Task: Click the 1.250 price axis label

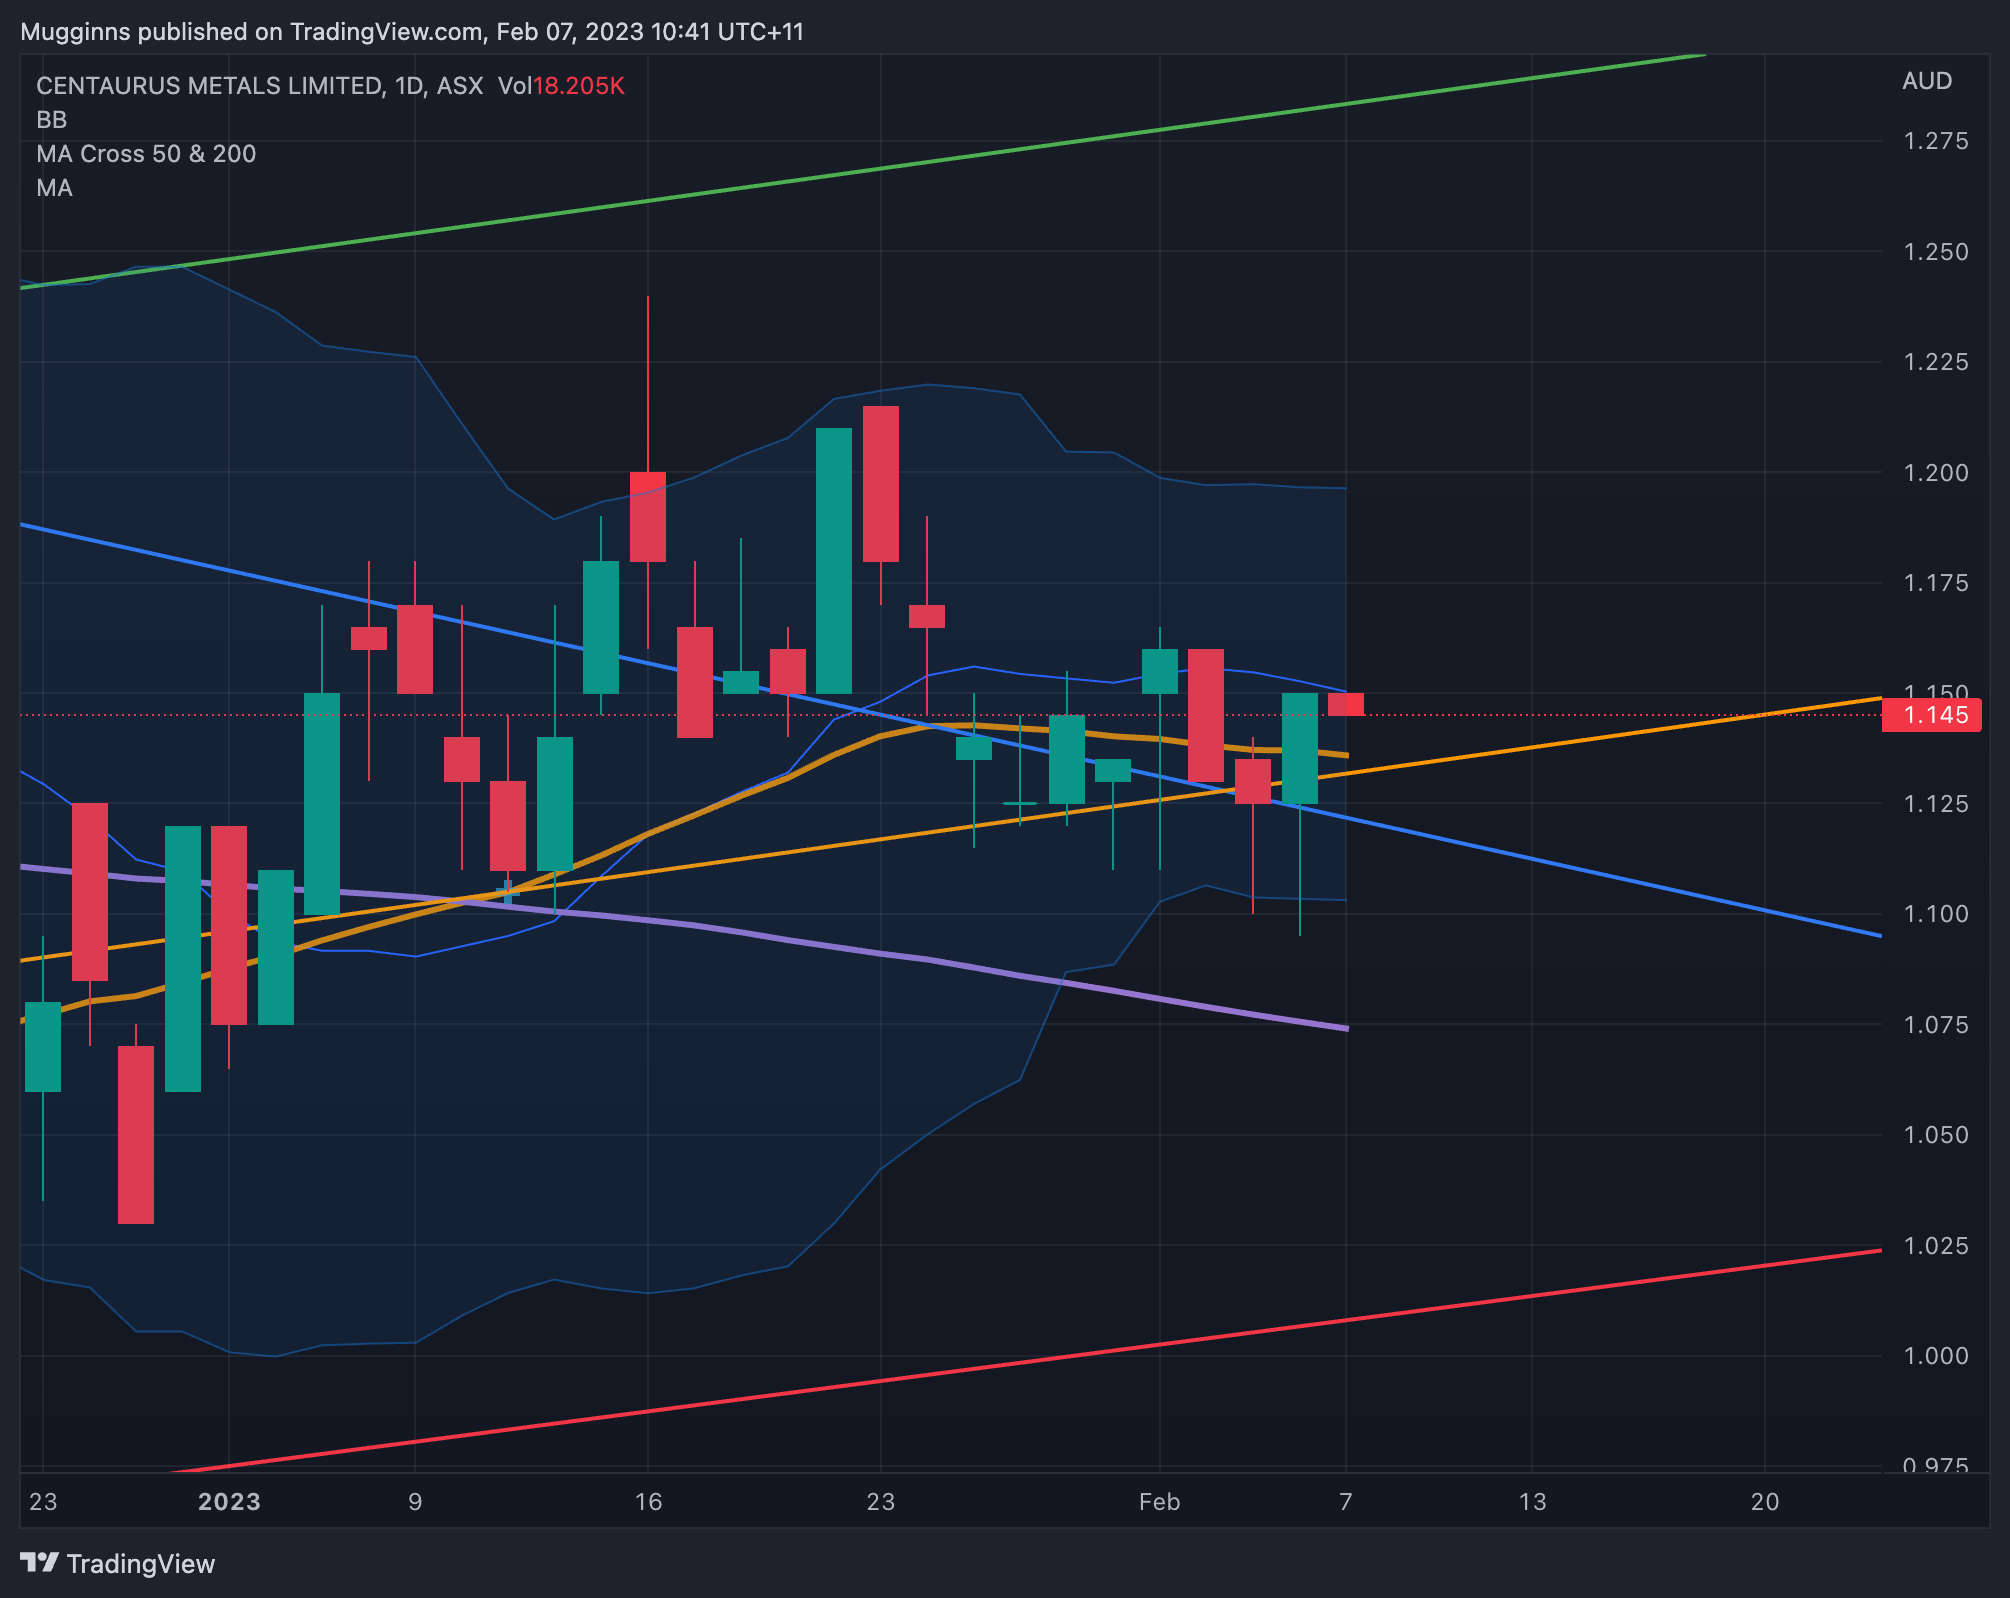Action: [x=1936, y=252]
